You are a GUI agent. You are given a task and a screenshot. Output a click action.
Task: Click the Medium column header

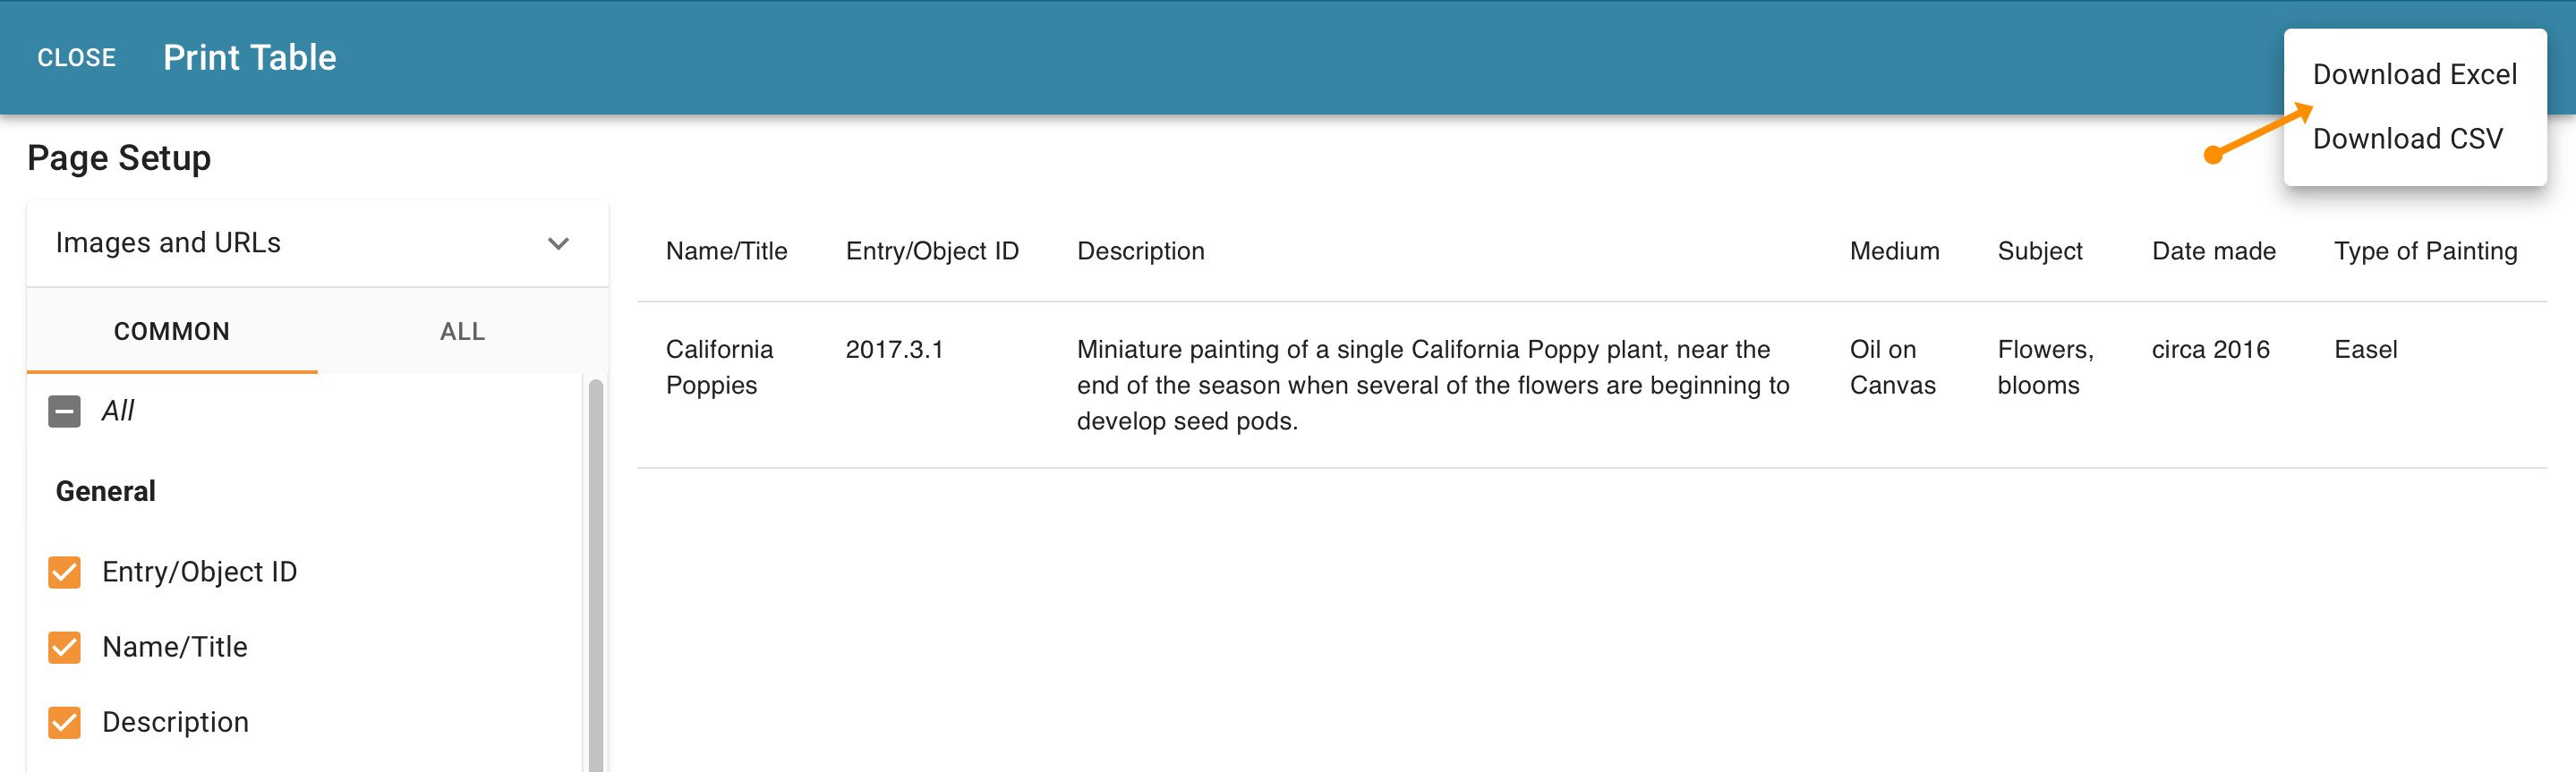click(1894, 251)
